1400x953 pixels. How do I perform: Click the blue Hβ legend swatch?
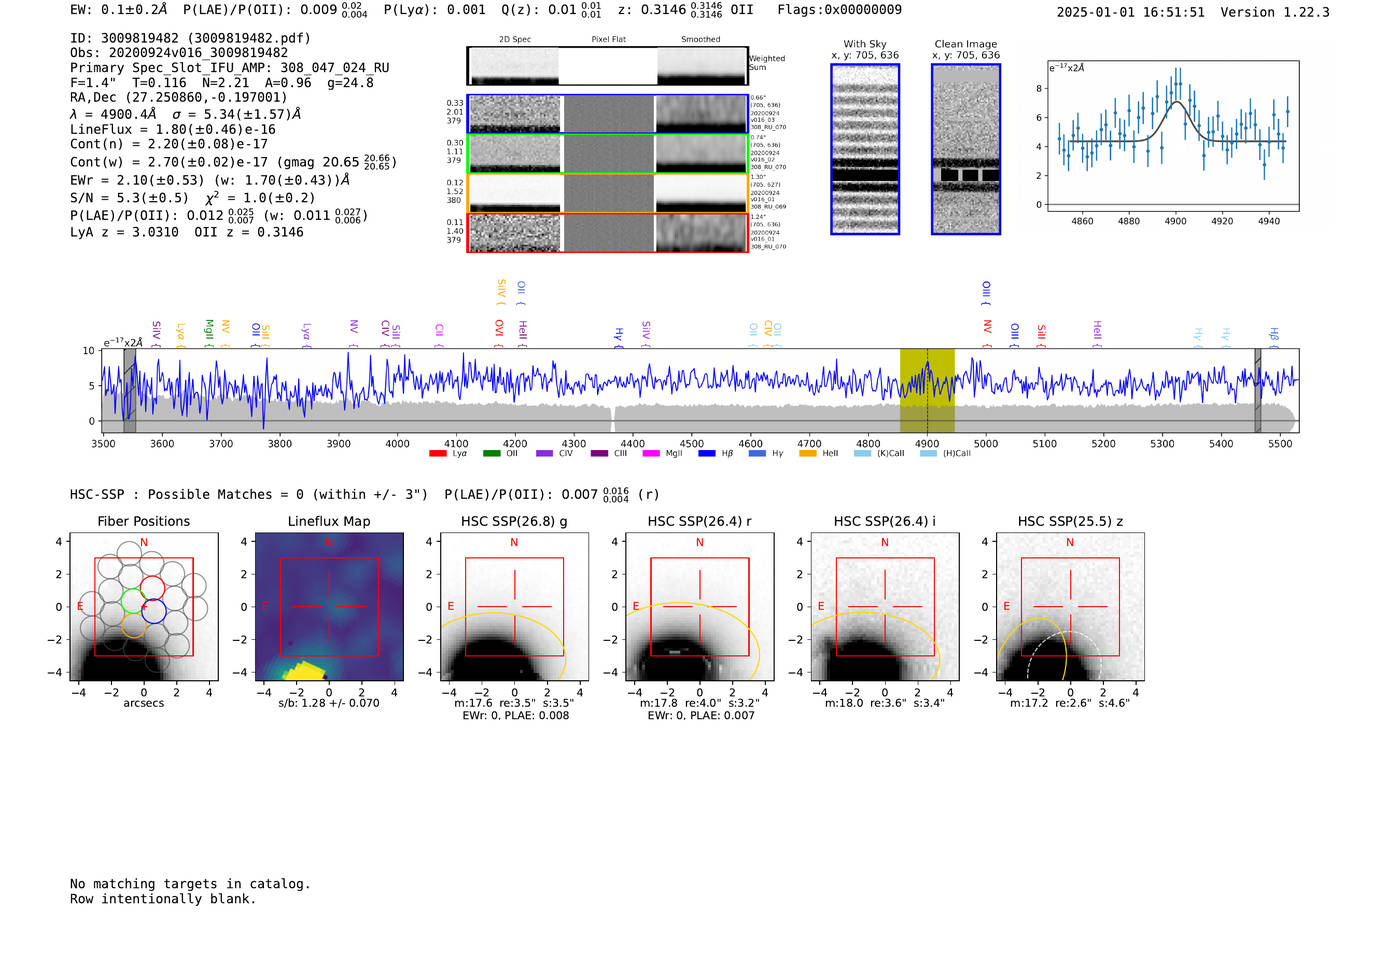pyautogui.click(x=707, y=454)
